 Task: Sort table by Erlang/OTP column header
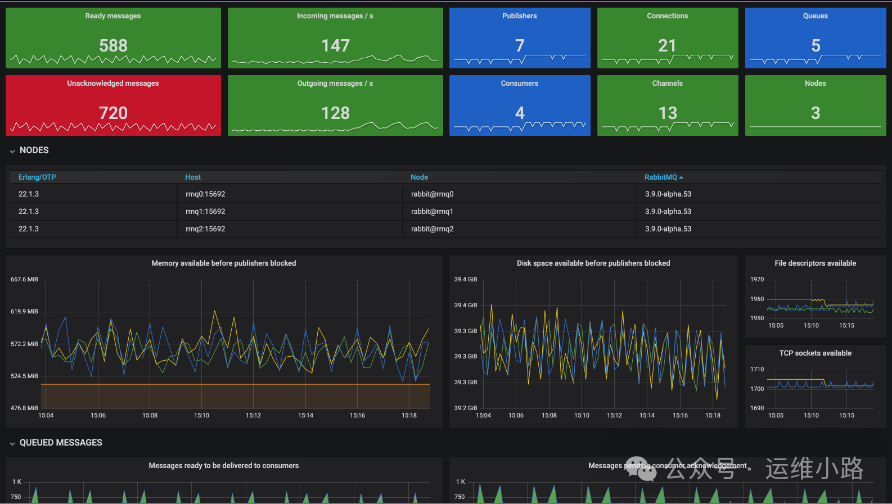[37, 177]
